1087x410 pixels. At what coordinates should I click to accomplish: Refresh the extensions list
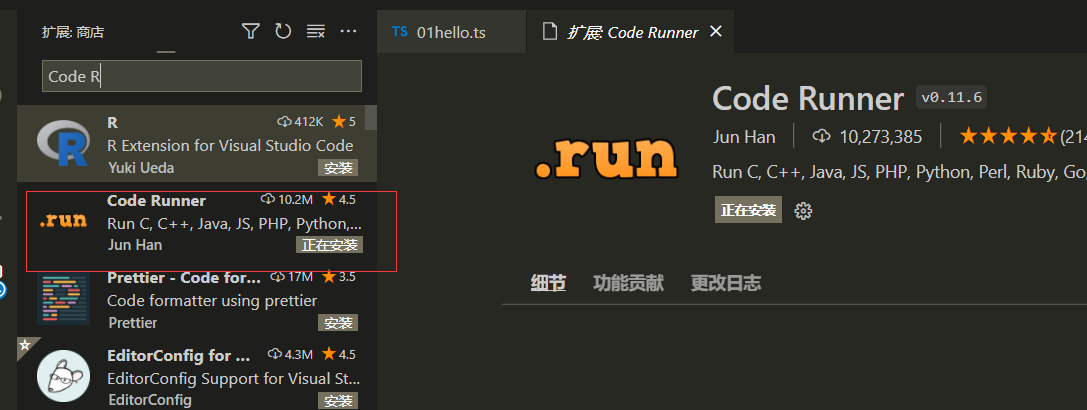point(283,31)
